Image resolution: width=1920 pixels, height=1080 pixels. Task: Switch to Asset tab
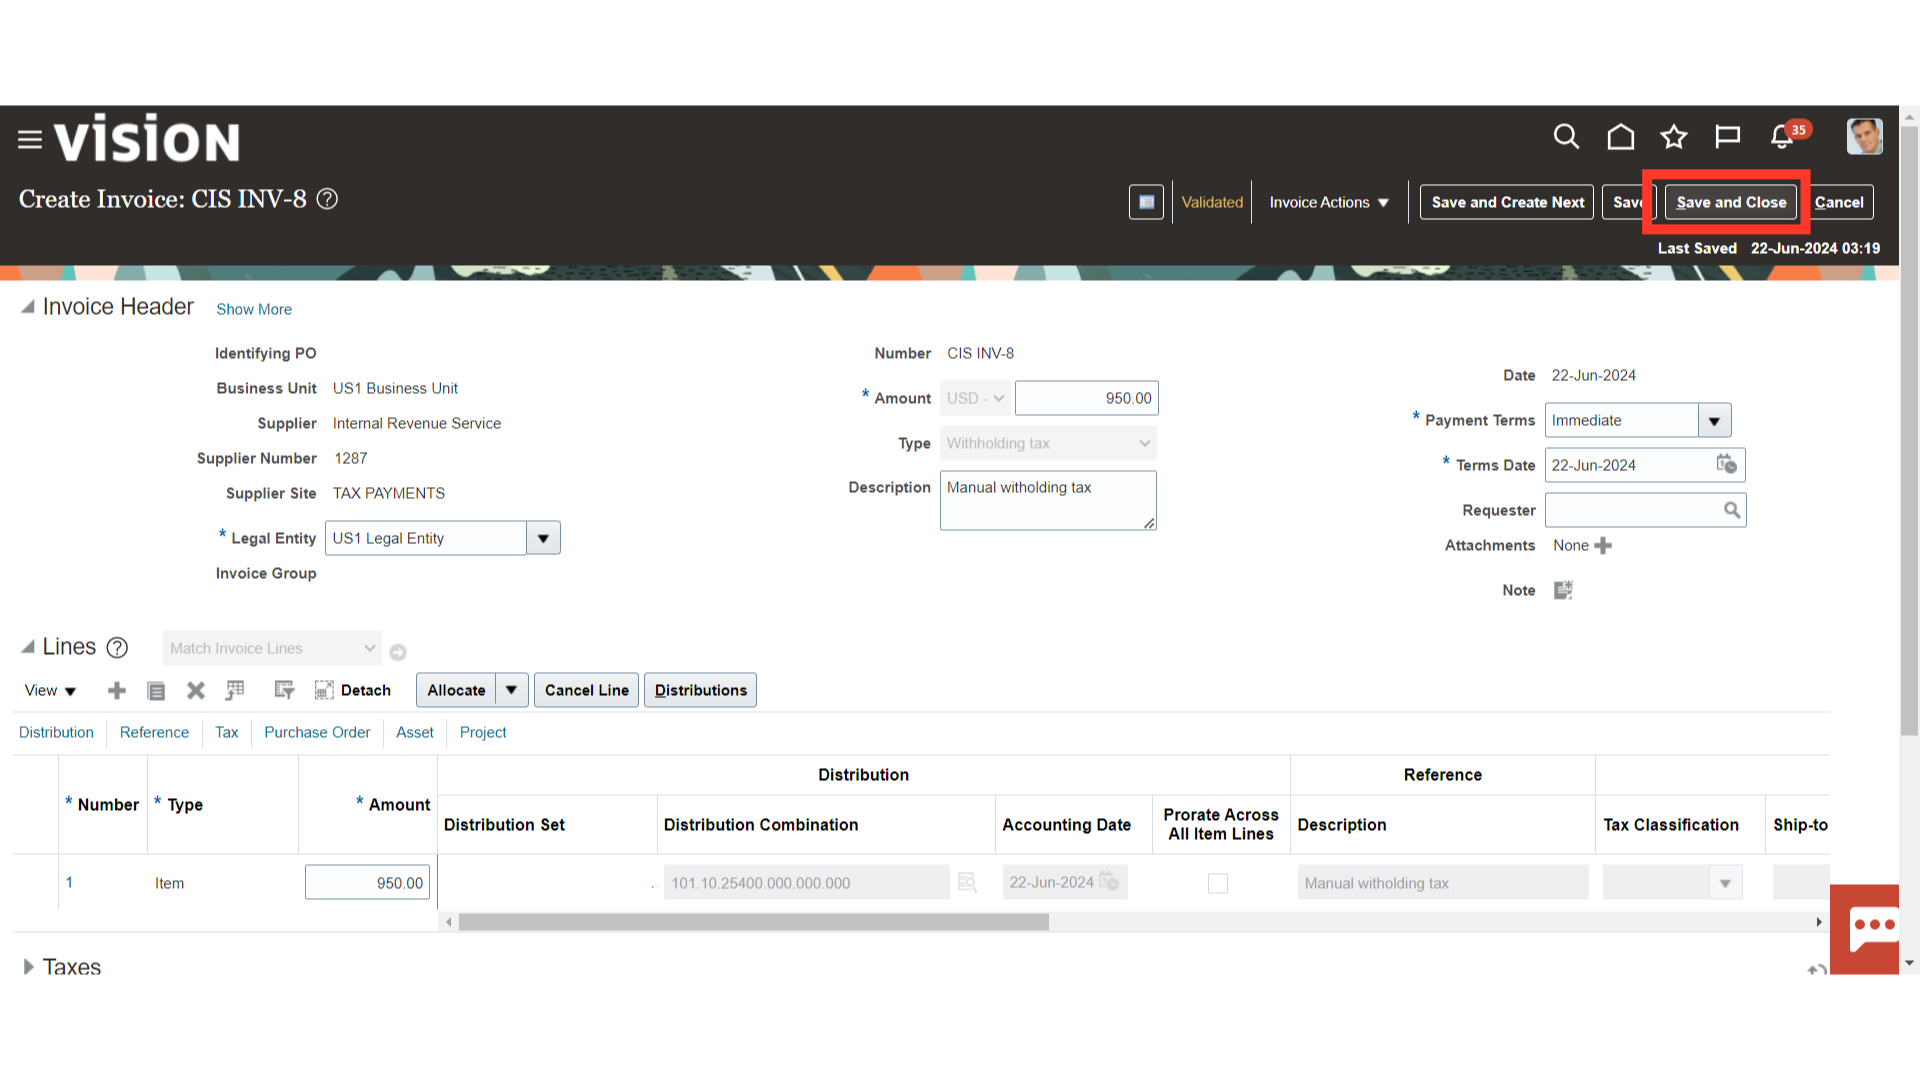click(x=415, y=732)
